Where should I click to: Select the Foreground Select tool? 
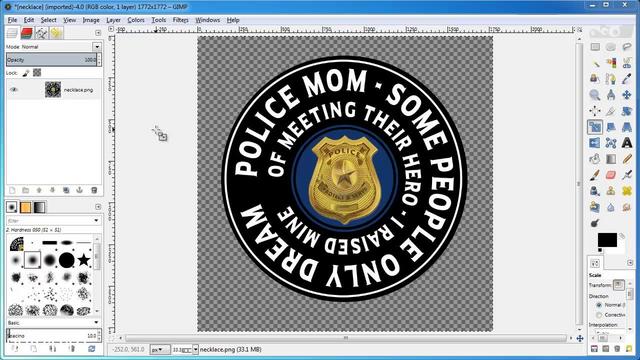tap(595, 79)
